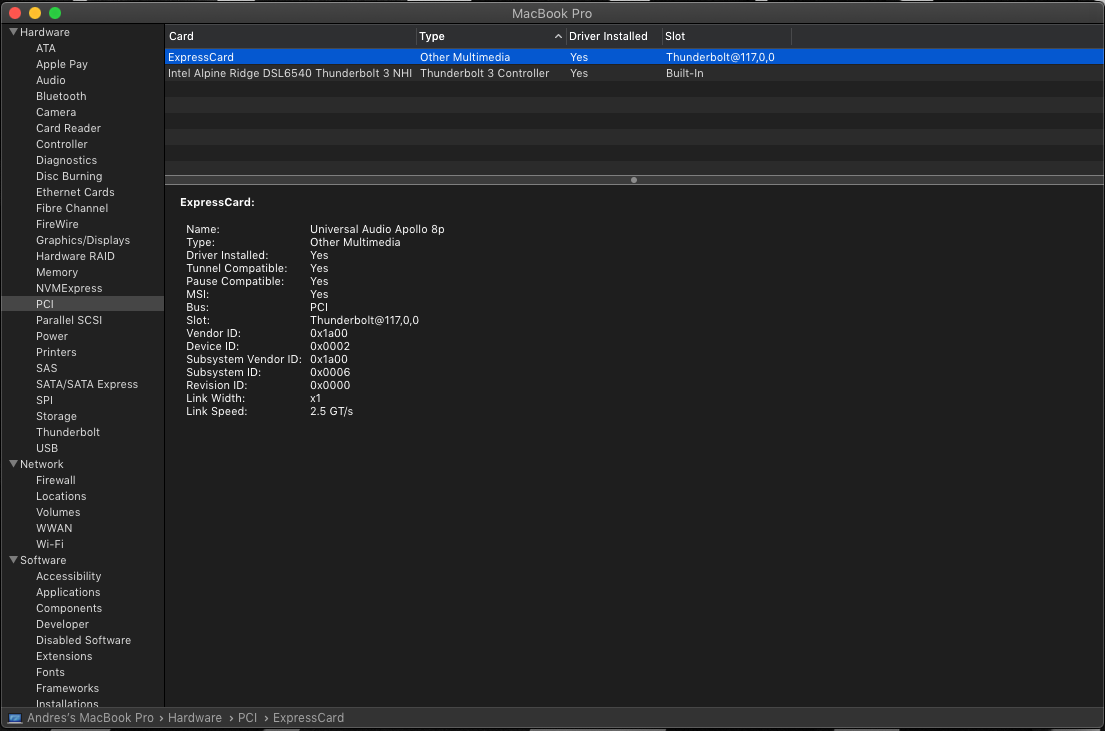Open Graphics/Displays in the sidebar
1105x731 pixels.
[x=83, y=240]
